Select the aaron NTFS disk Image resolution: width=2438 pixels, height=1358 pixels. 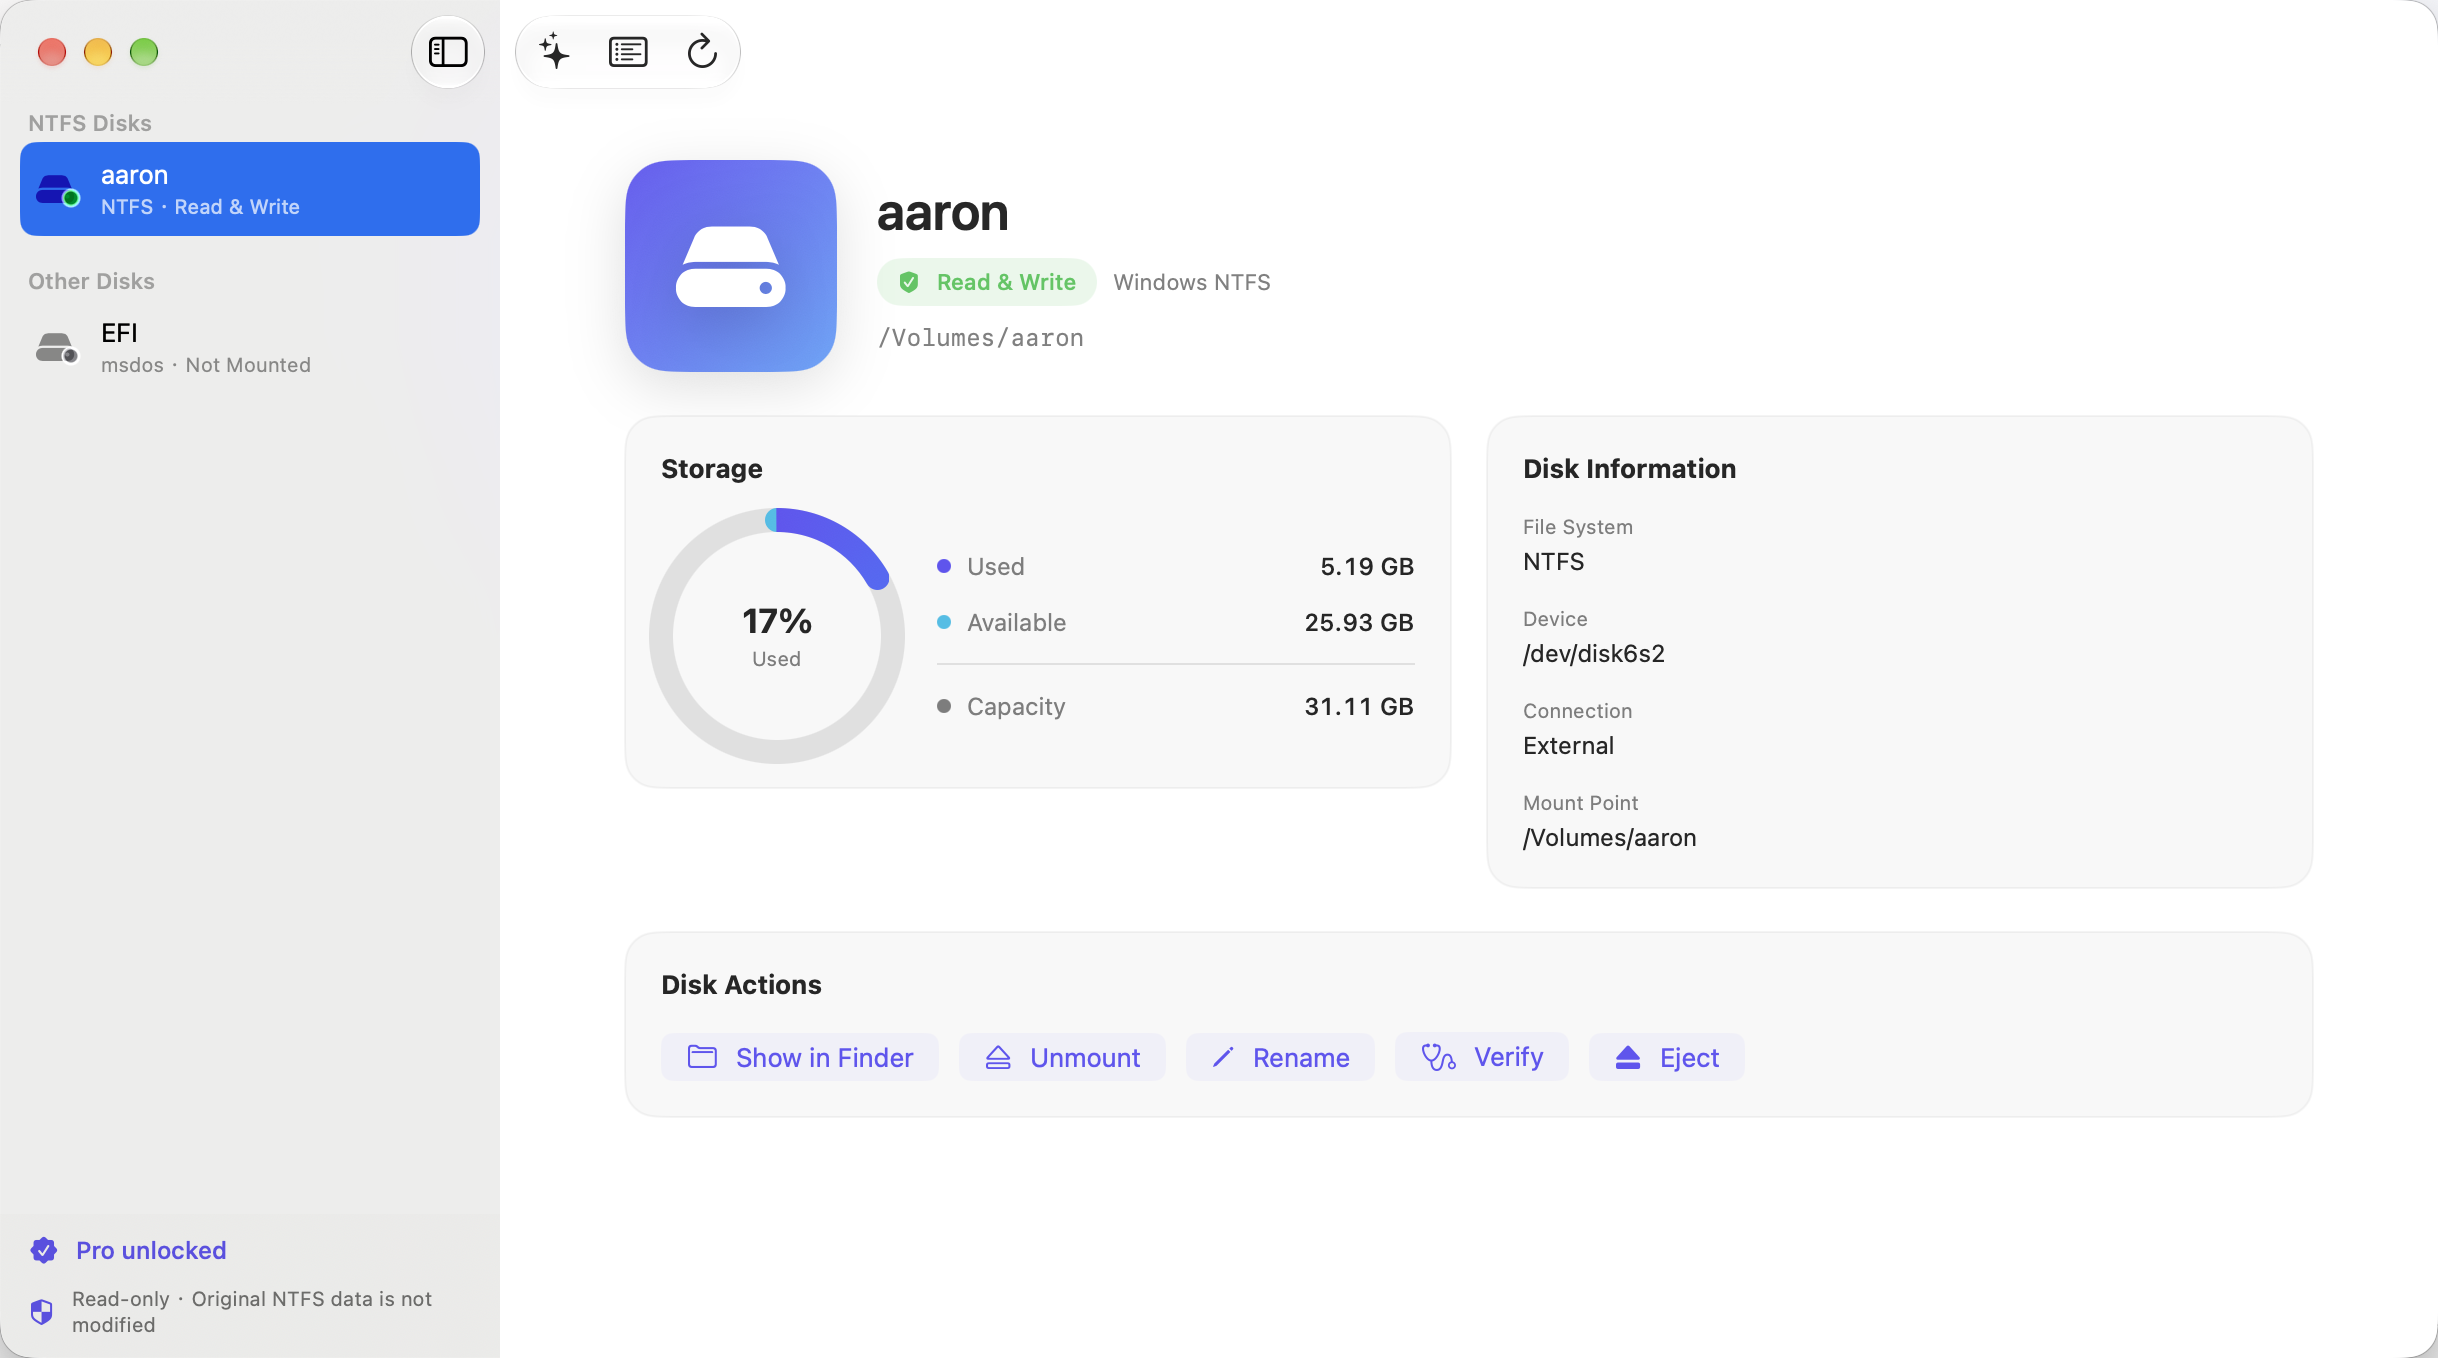pyautogui.click(x=250, y=189)
